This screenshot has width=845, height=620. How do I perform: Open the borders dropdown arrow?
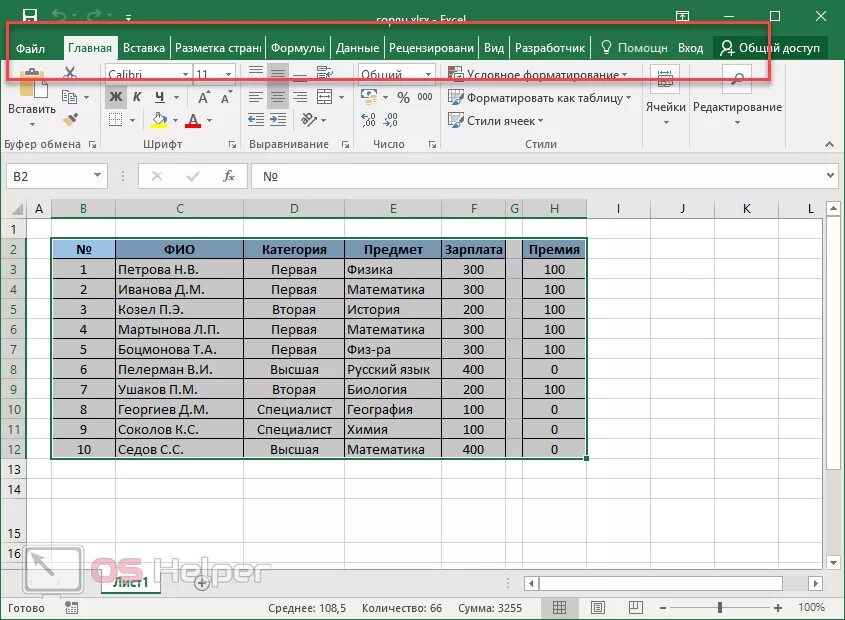tap(132, 120)
